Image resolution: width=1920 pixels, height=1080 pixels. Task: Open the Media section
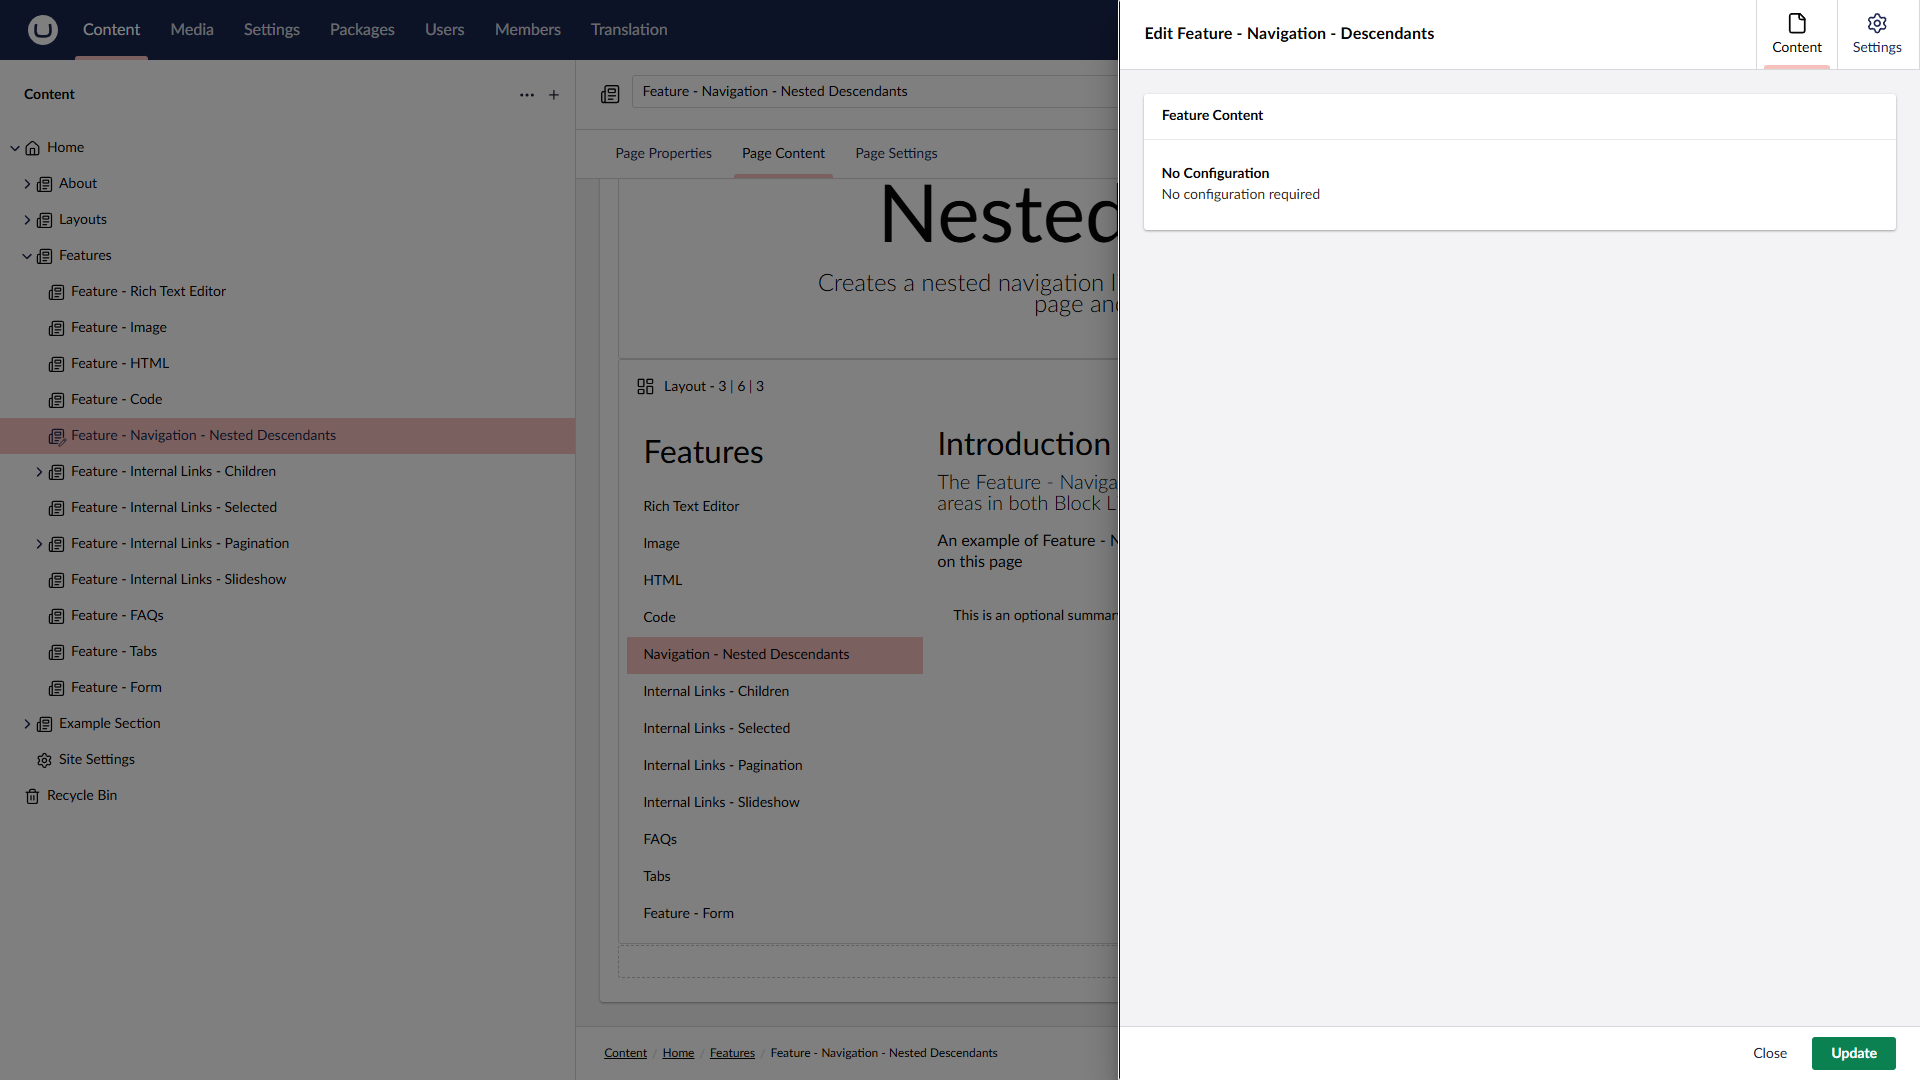click(x=191, y=30)
